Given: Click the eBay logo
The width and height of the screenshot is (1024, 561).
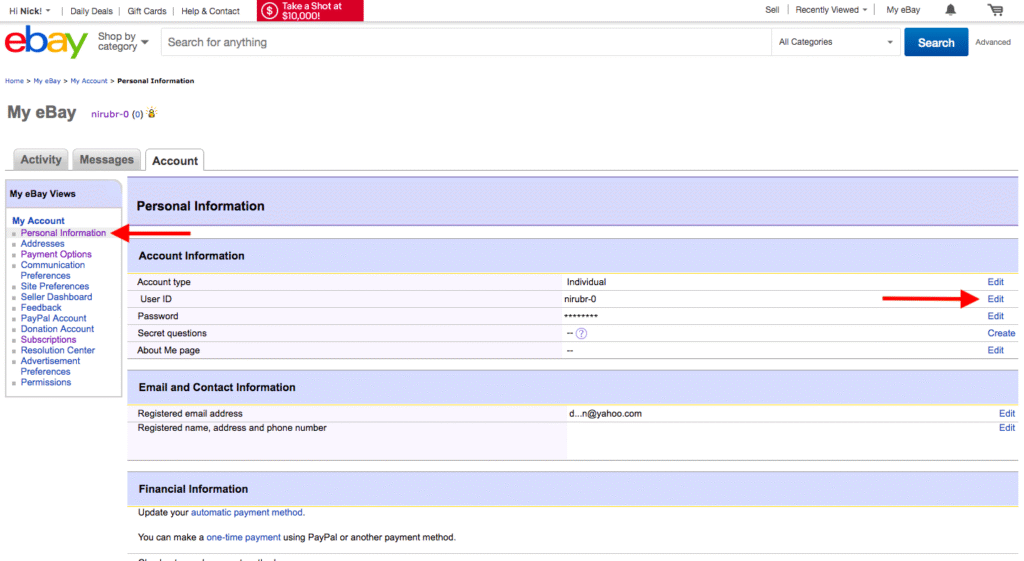Looking at the screenshot, I should [x=46, y=43].
